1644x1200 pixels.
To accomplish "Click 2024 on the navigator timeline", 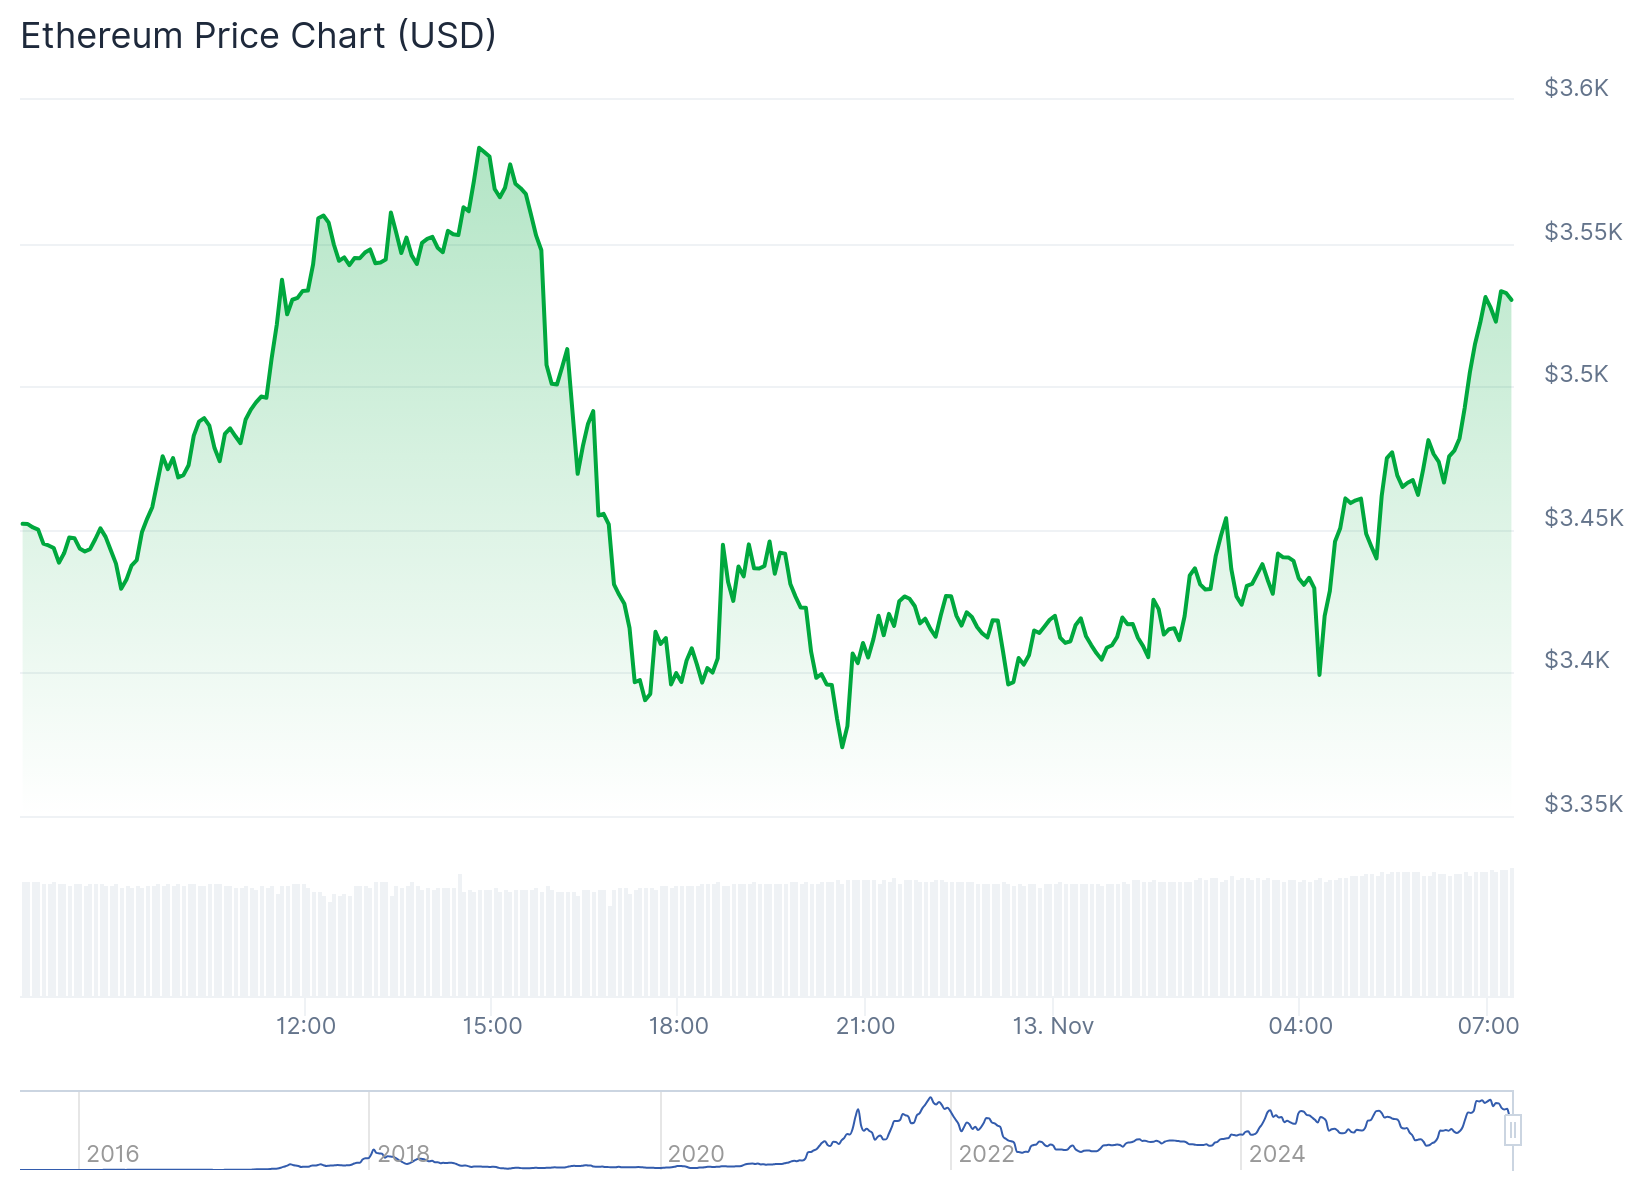I will pos(1277,1154).
